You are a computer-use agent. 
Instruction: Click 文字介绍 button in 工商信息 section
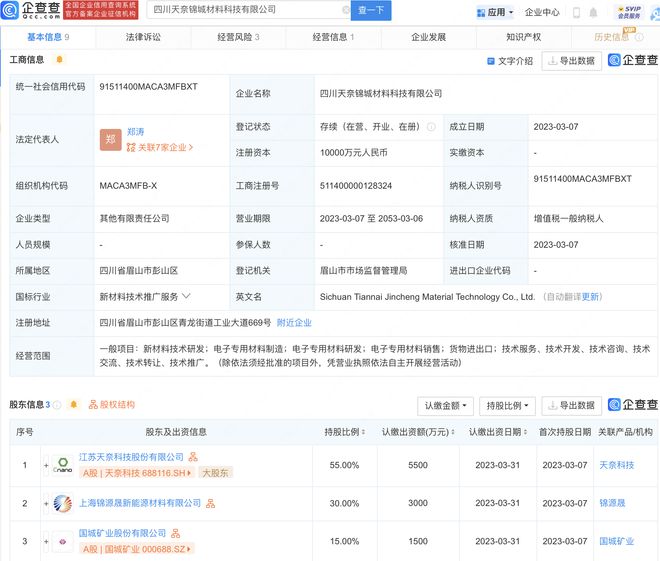[510, 61]
